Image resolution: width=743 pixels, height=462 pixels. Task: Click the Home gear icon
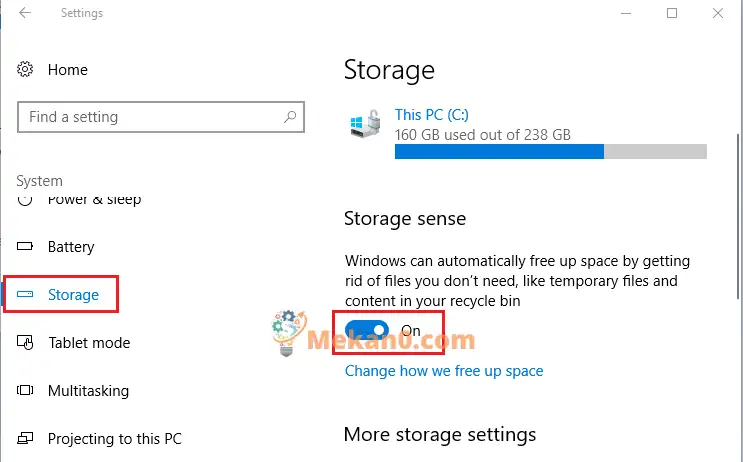pyautogui.click(x=25, y=70)
